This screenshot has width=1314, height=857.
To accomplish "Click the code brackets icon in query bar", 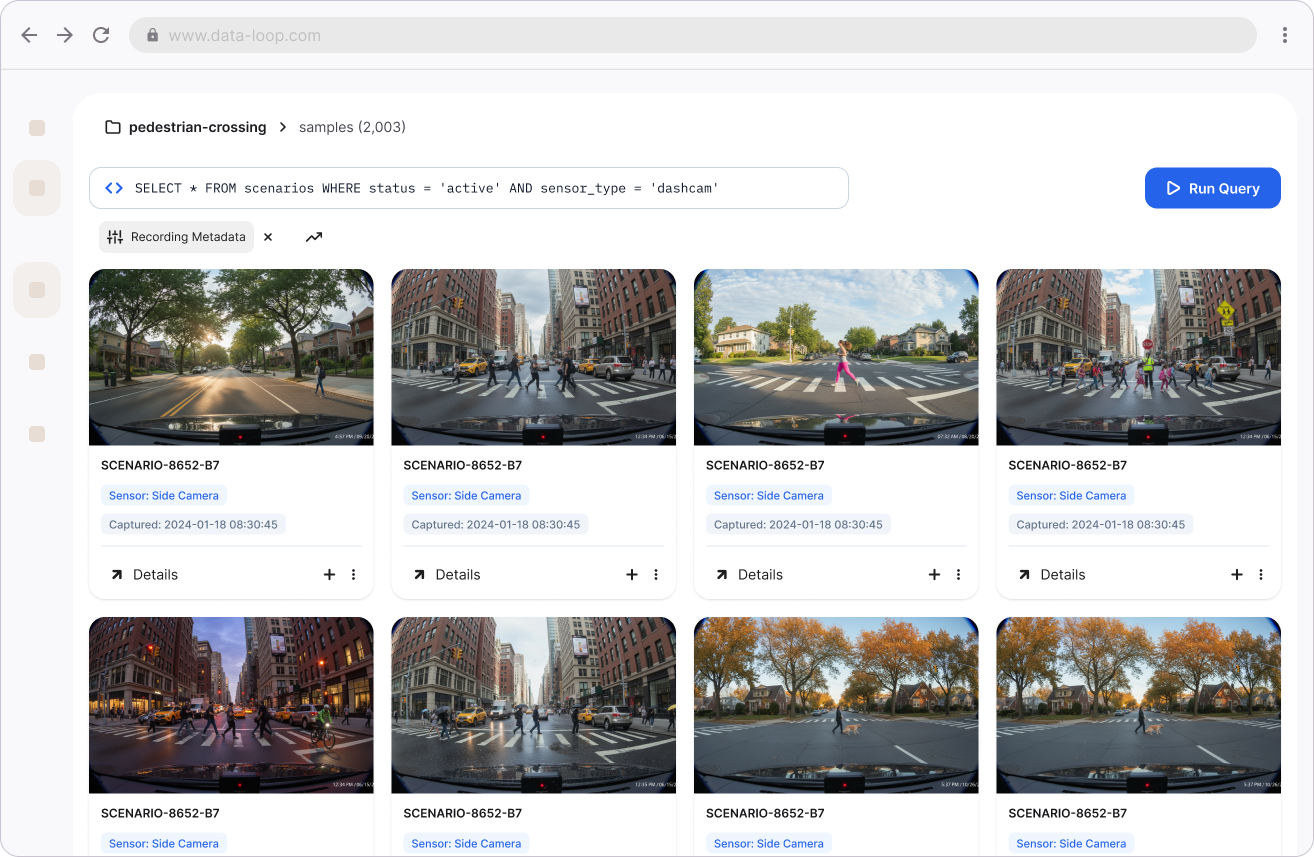I will click(x=114, y=188).
